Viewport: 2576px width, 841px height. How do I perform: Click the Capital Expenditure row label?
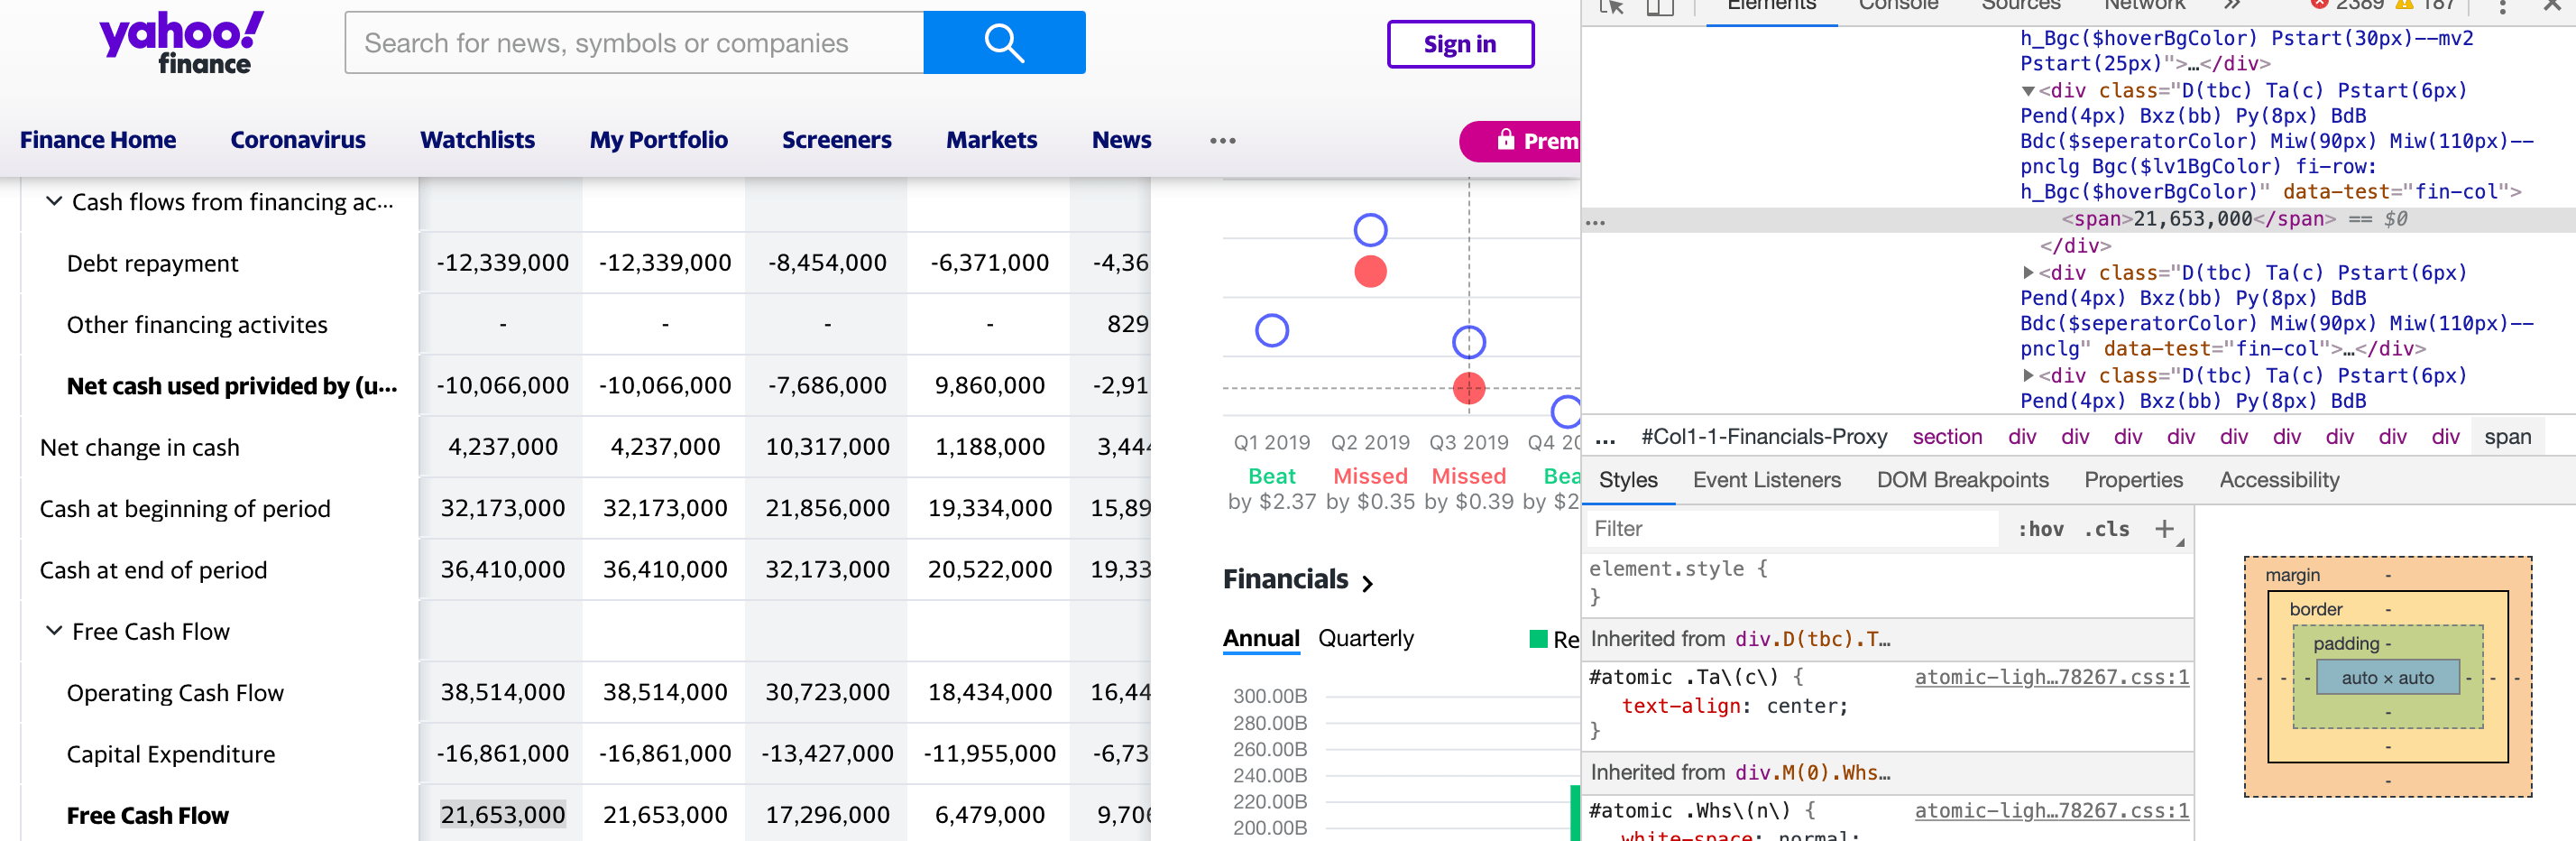point(170,755)
